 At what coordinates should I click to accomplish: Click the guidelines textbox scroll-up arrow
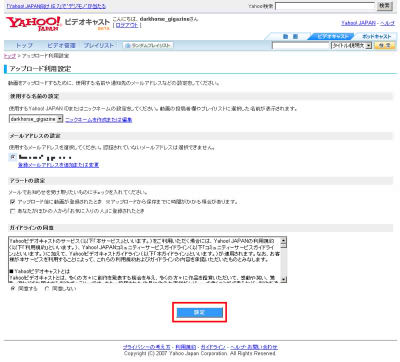(x=283, y=240)
